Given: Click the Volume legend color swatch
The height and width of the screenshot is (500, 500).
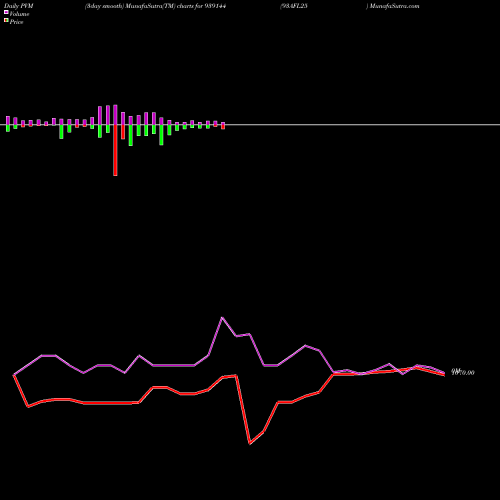Looking at the screenshot, I should [x=6, y=12].
